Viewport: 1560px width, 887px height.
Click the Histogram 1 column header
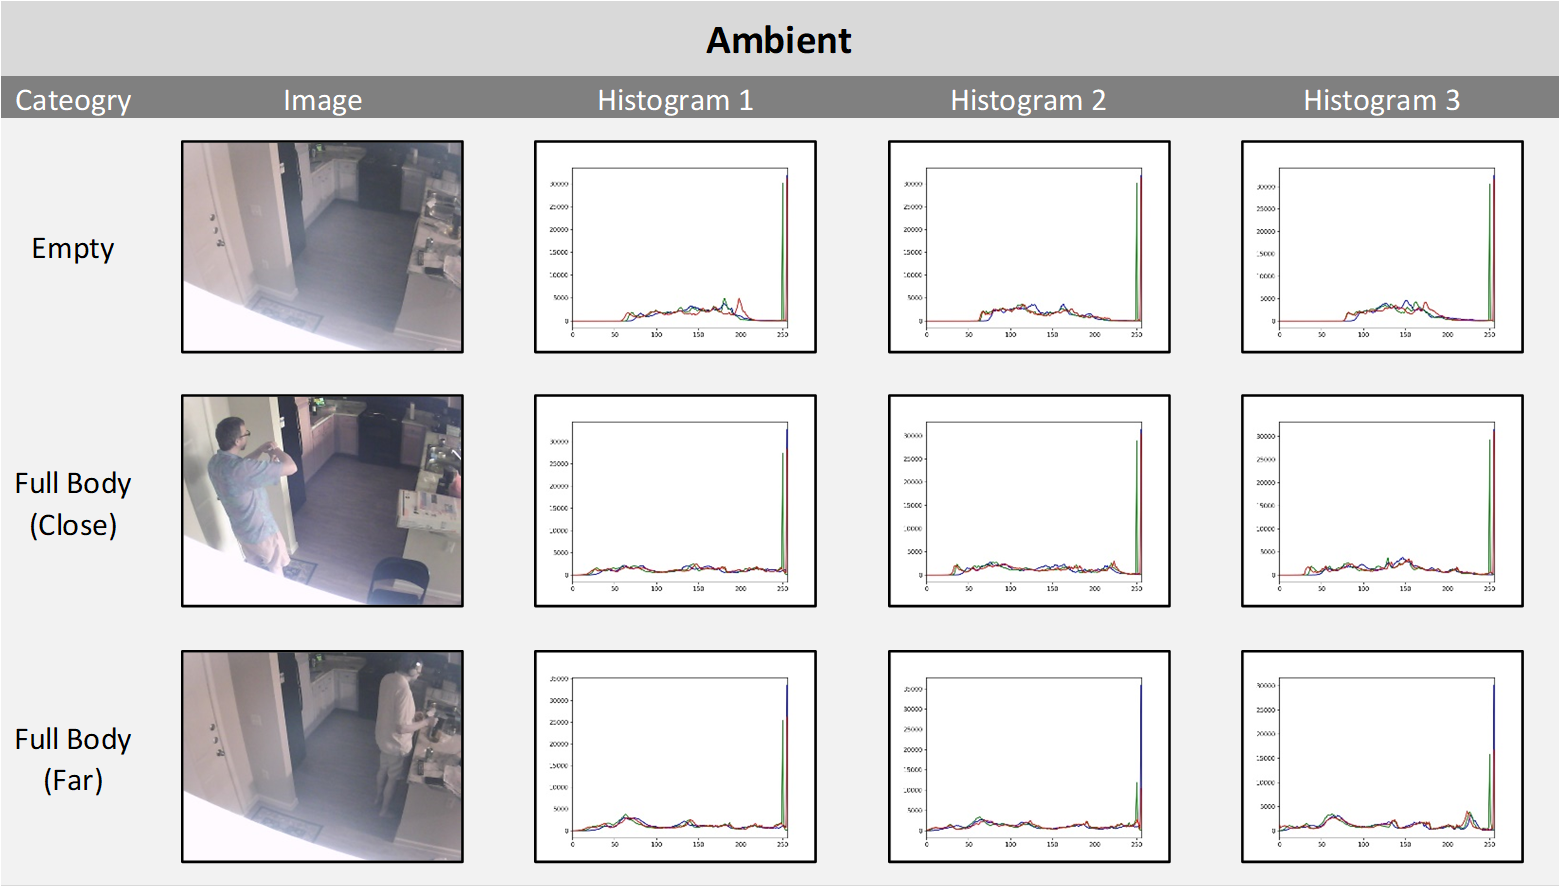pos(675,100)
